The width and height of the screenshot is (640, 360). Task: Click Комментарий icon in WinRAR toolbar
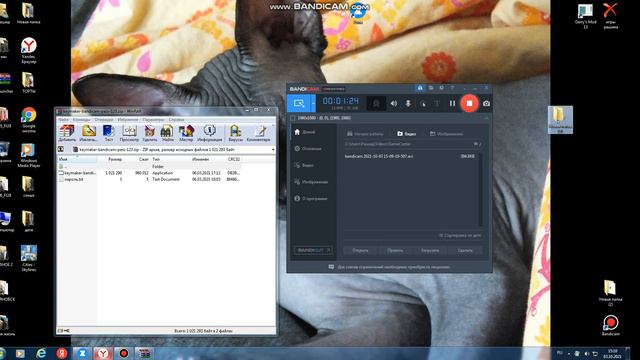[258, 133]
